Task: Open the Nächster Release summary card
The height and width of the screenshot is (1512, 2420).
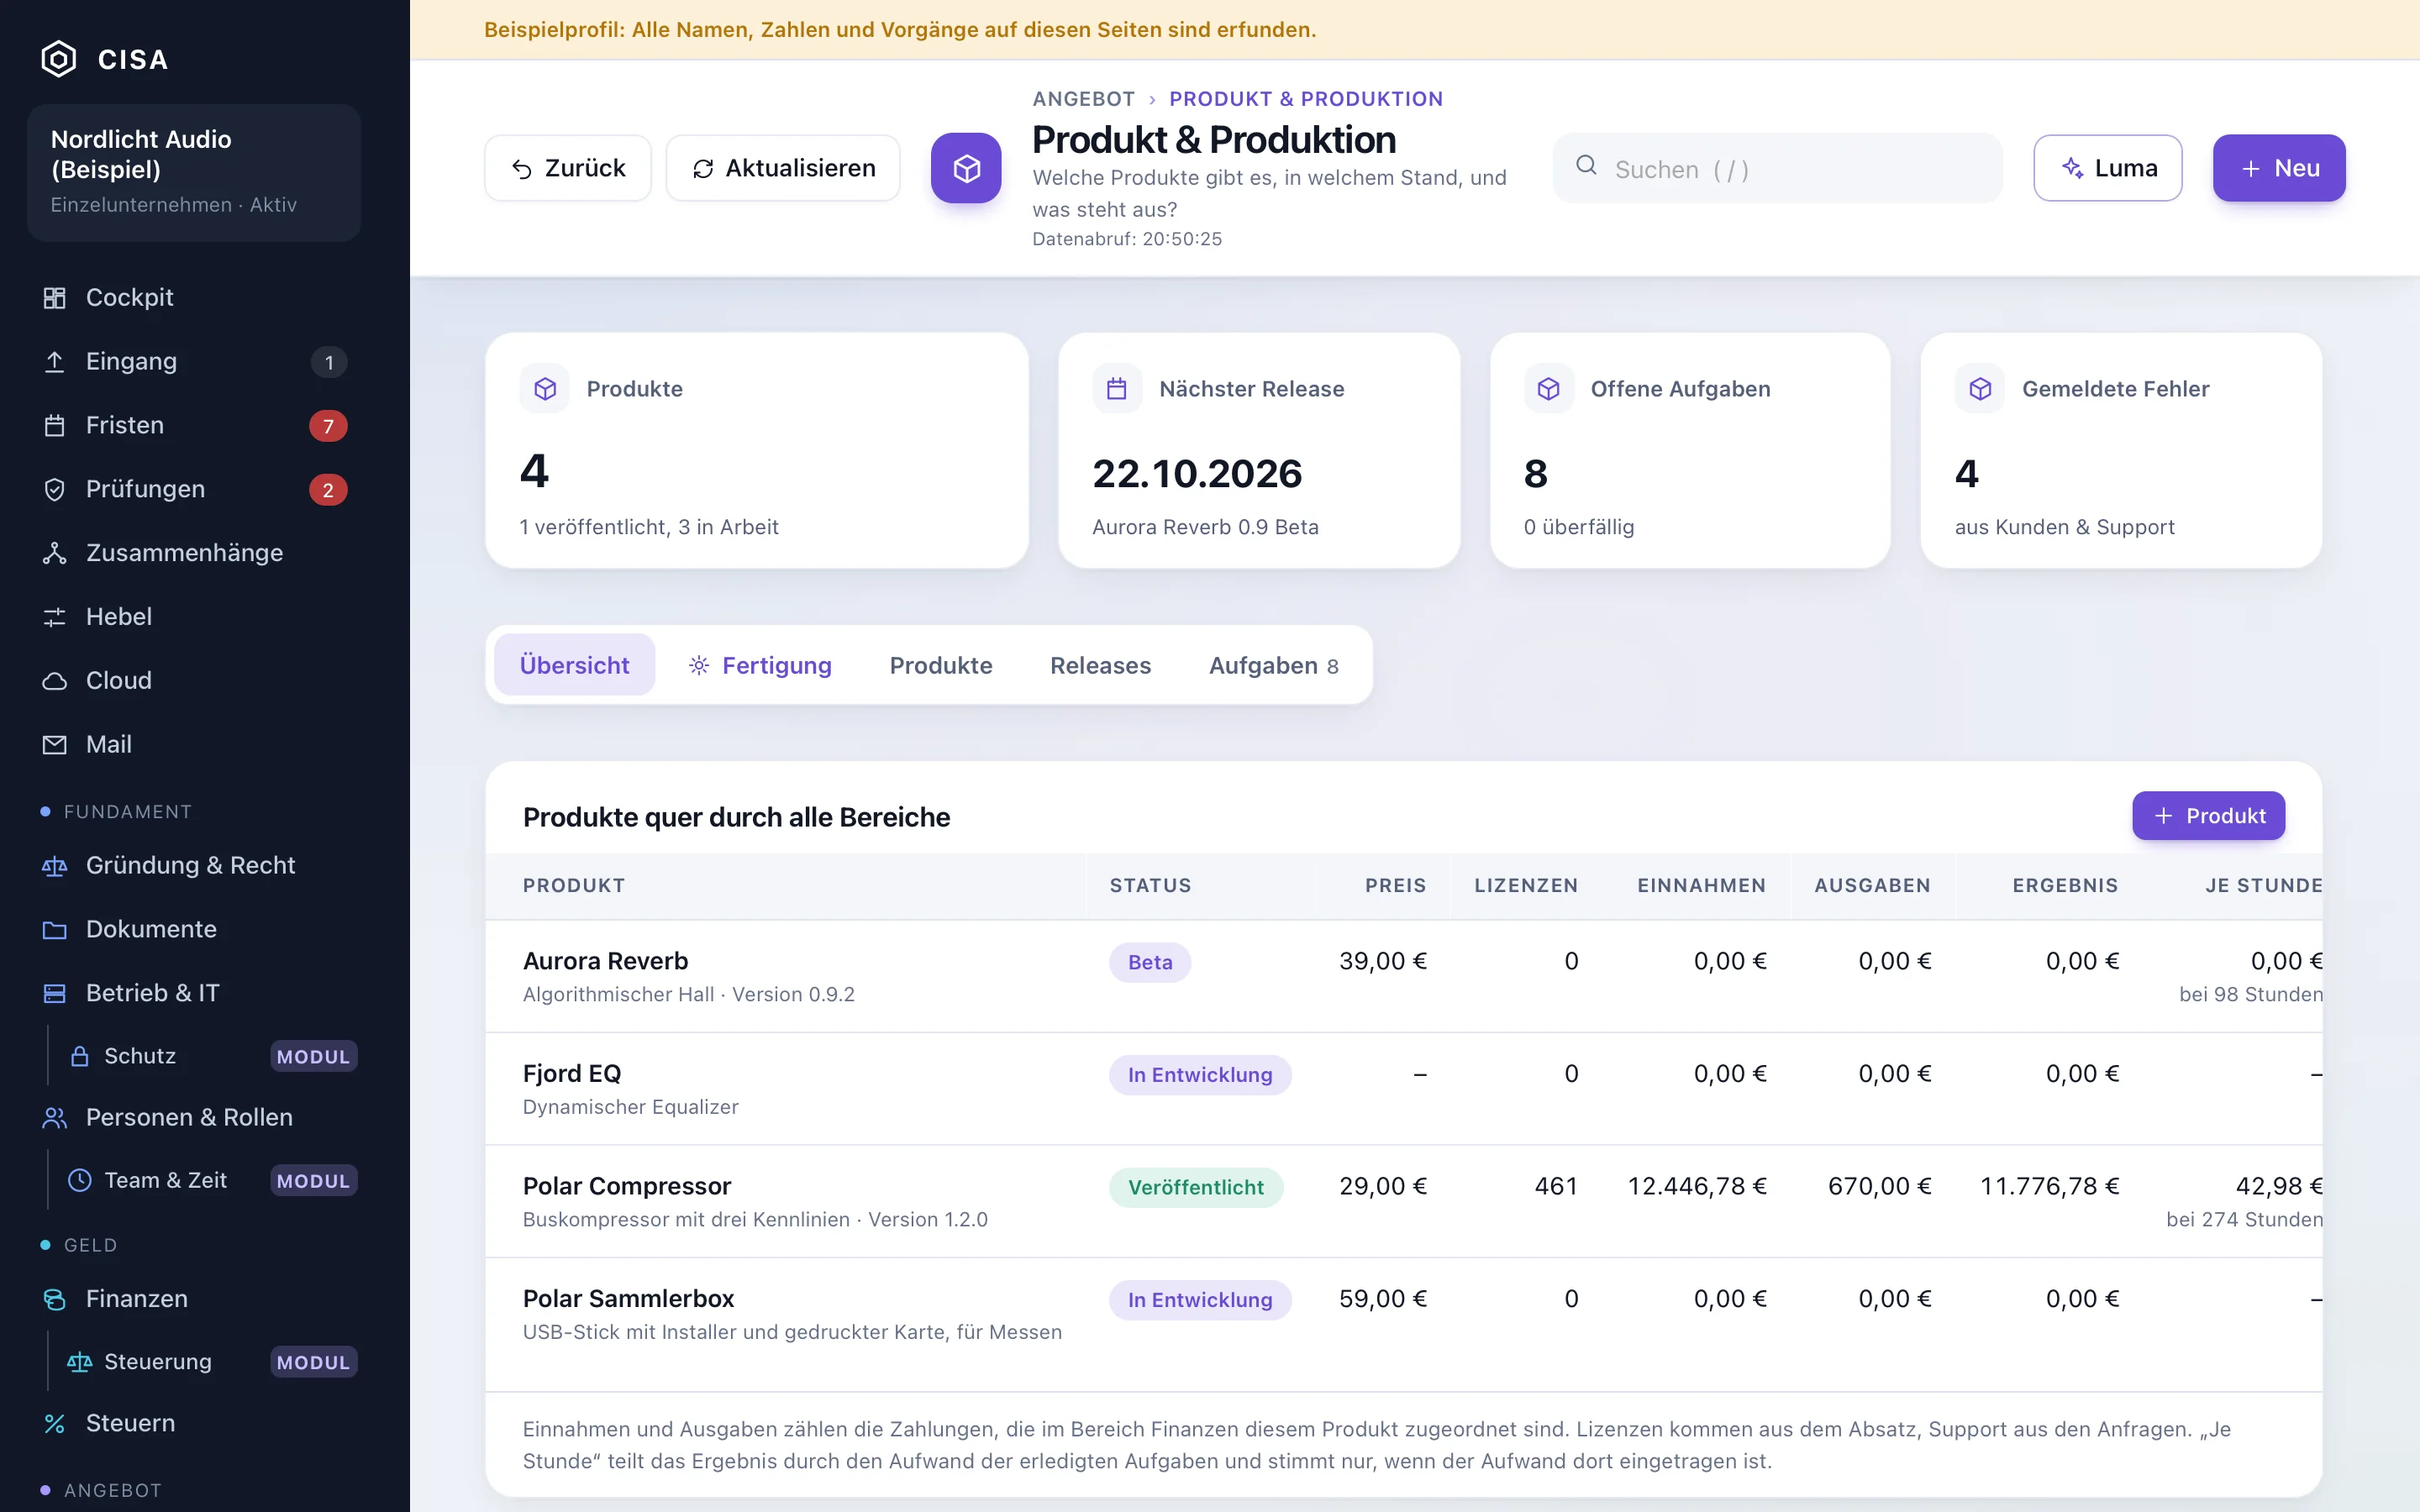Action: point(1259,451)
